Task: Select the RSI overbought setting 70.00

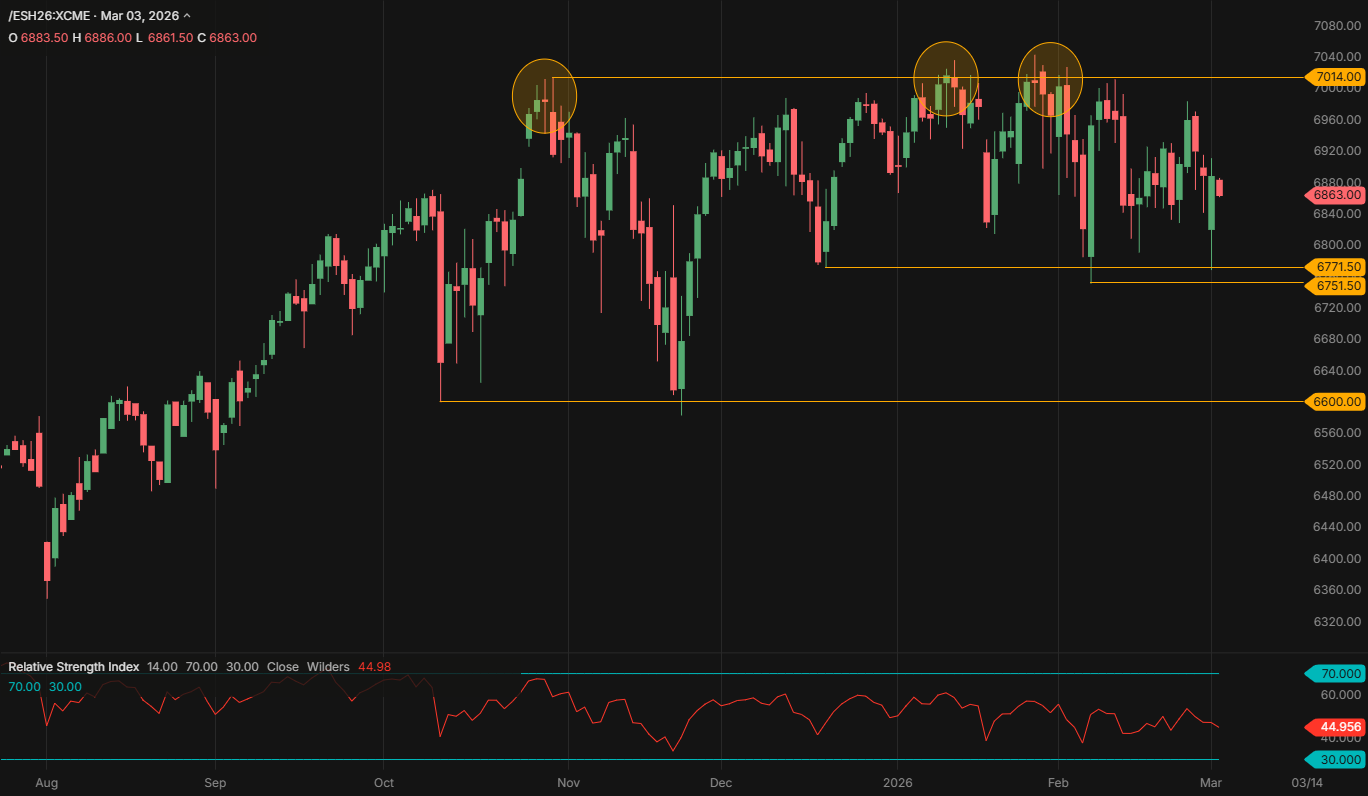Action: [x=201, y=666]
